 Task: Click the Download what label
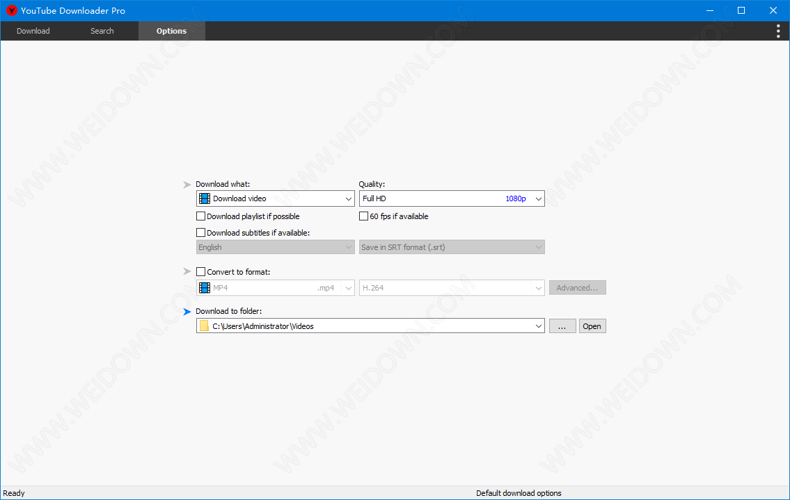pos(223,184)
